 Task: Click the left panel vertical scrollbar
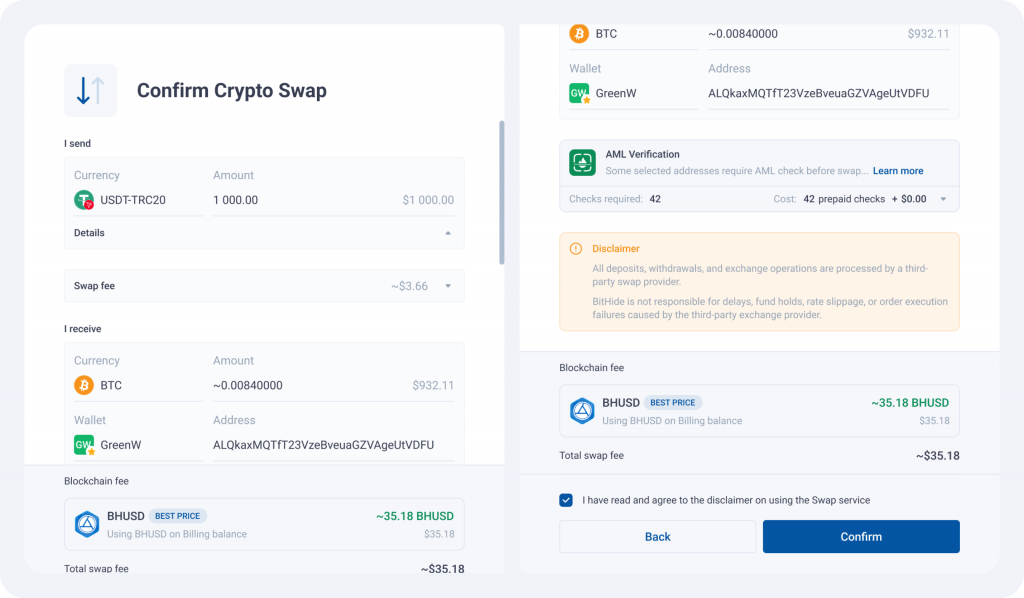(501, 190)
